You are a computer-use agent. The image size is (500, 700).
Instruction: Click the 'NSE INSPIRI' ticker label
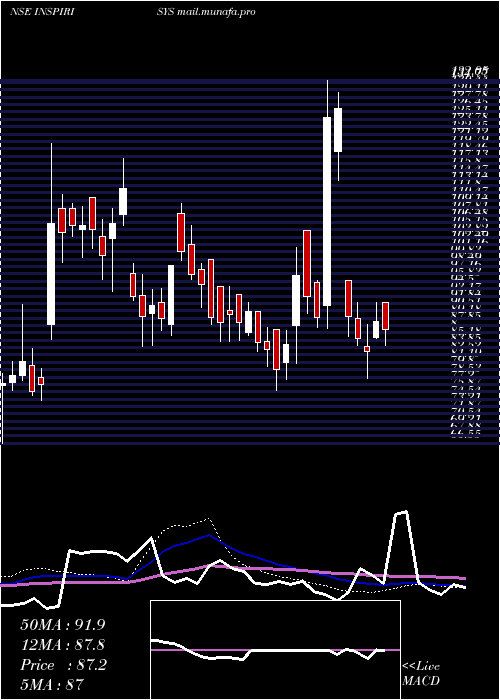click(42, 12)
